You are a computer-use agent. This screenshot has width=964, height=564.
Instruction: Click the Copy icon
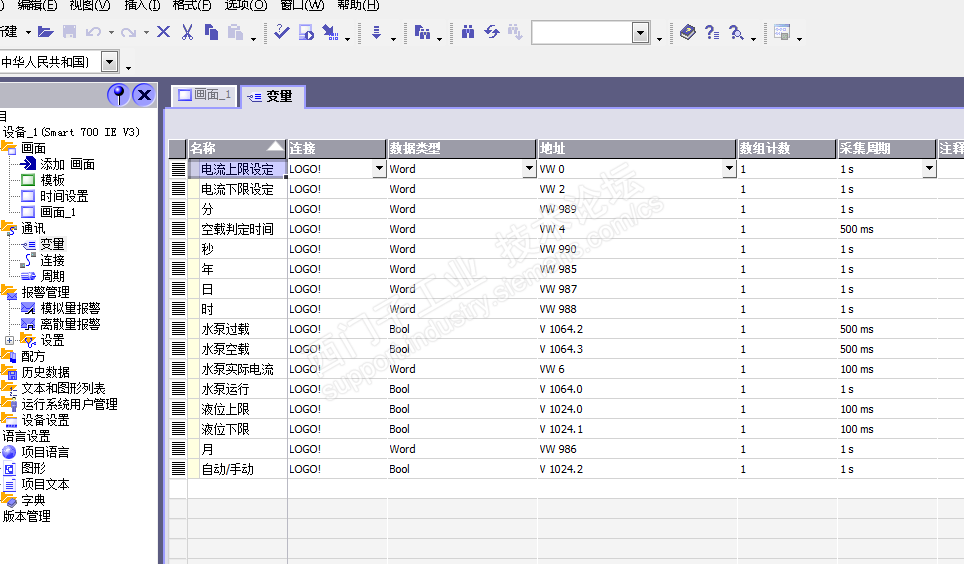211,32
